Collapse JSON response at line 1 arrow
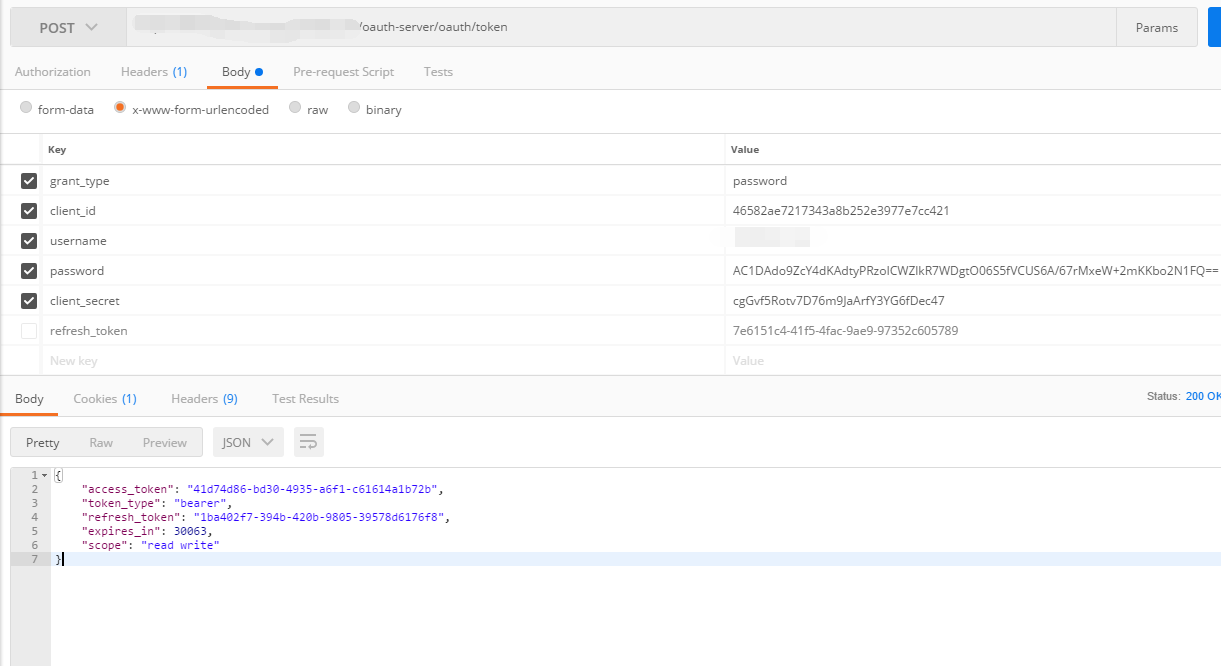The width and height of the screenshot is (1221, 666). click(x=44, y=475)
